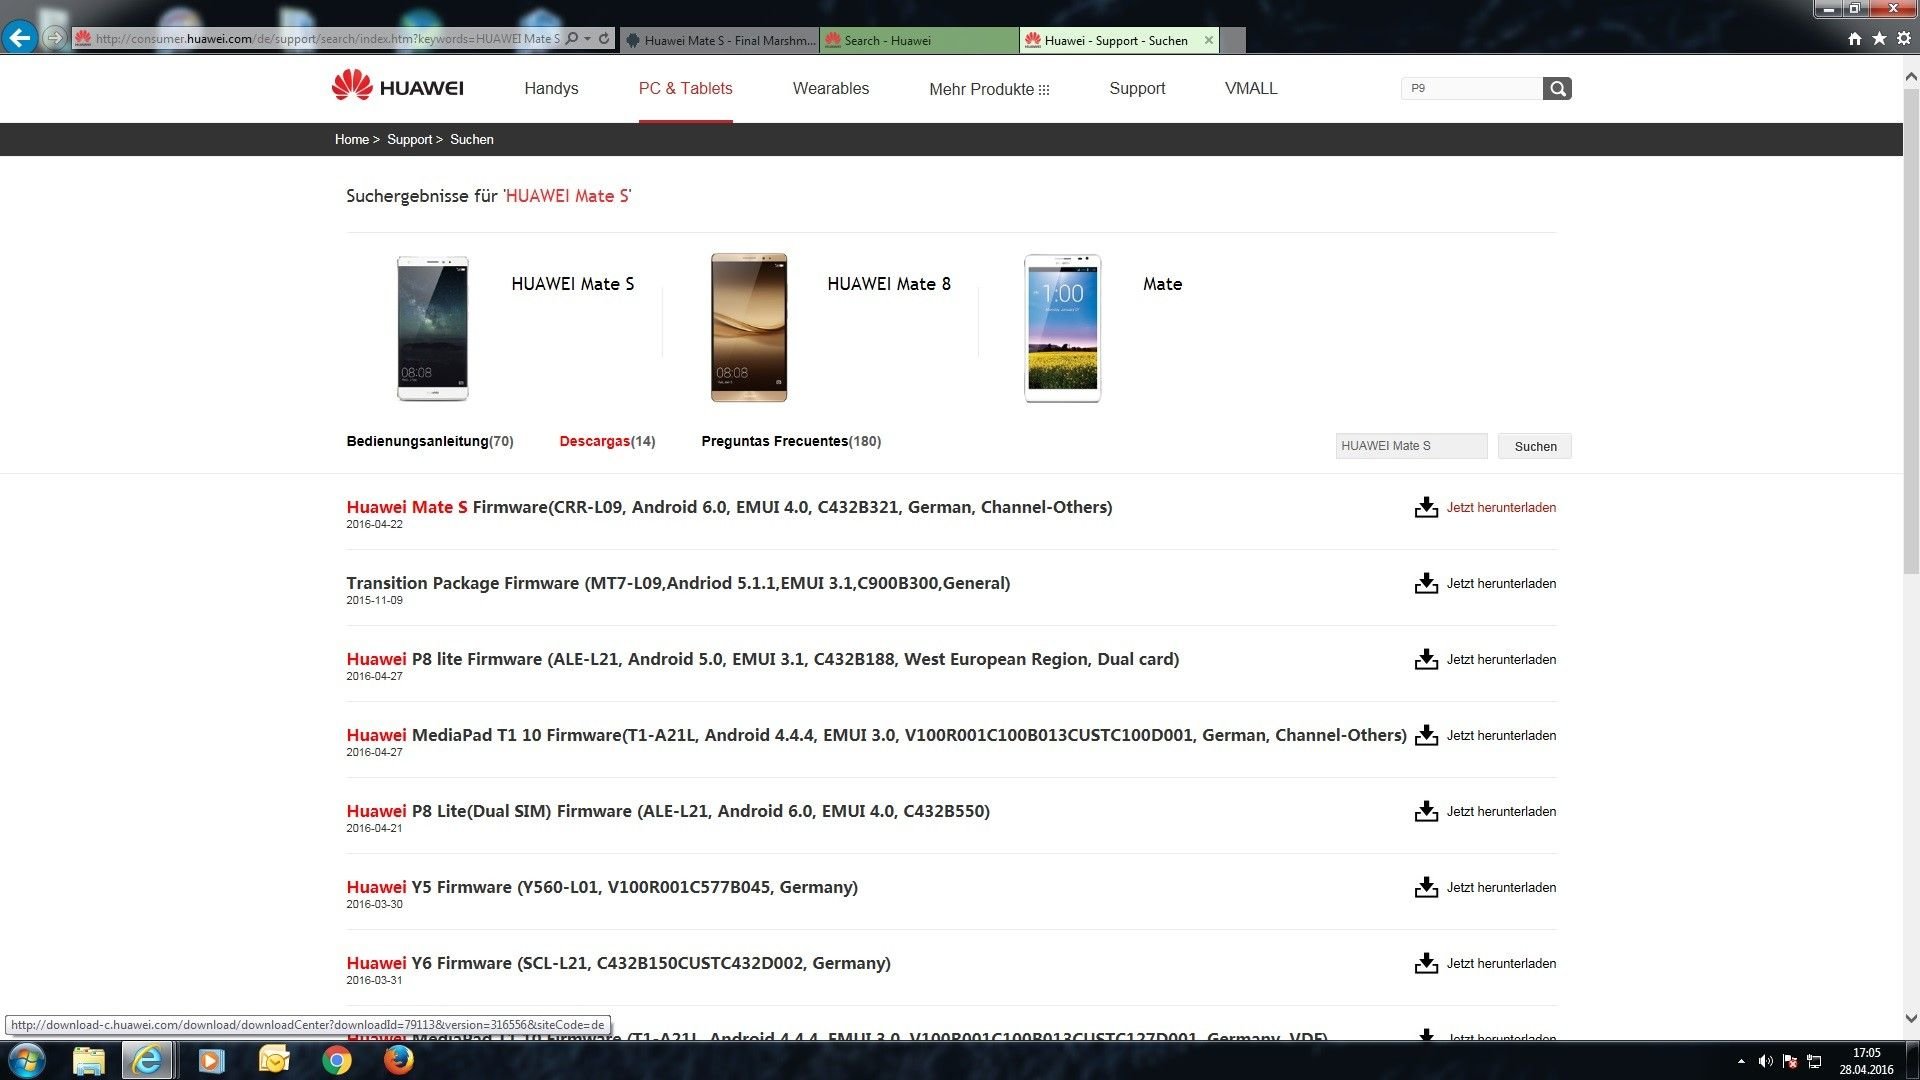Click the refresh icon in address bar
The height and width of the screenshot is (1080, 1920).
click(604, 39)
